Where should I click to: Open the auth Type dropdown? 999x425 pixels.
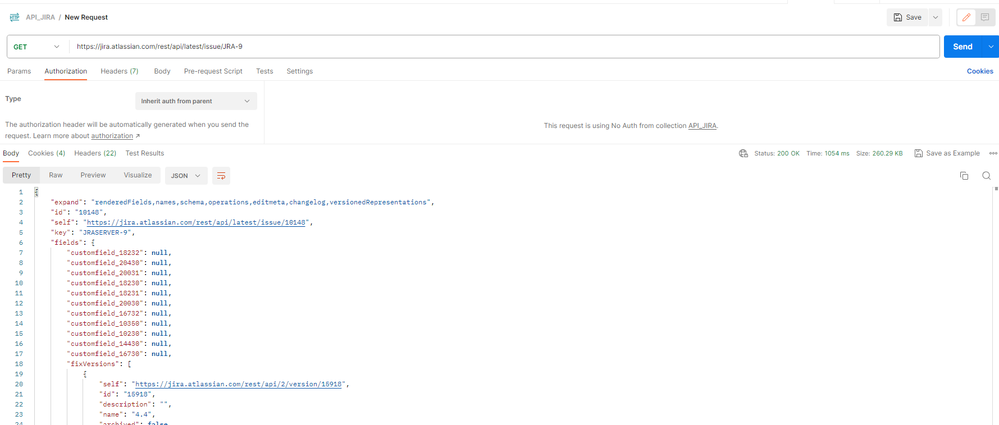196,101
